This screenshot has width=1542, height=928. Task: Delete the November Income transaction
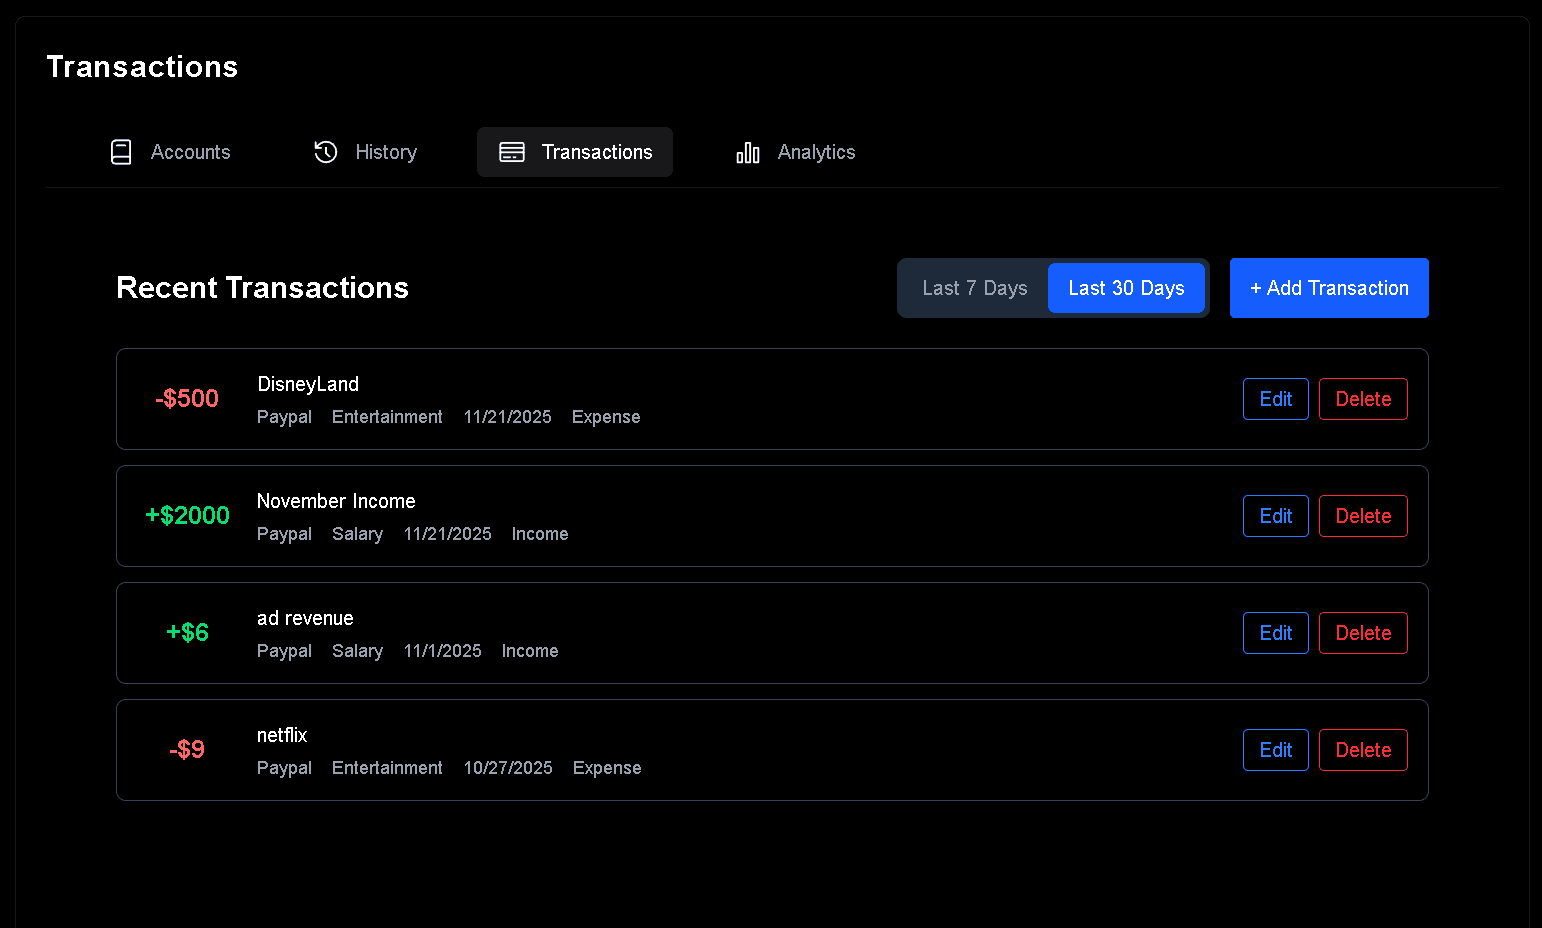coord(1363,516)
